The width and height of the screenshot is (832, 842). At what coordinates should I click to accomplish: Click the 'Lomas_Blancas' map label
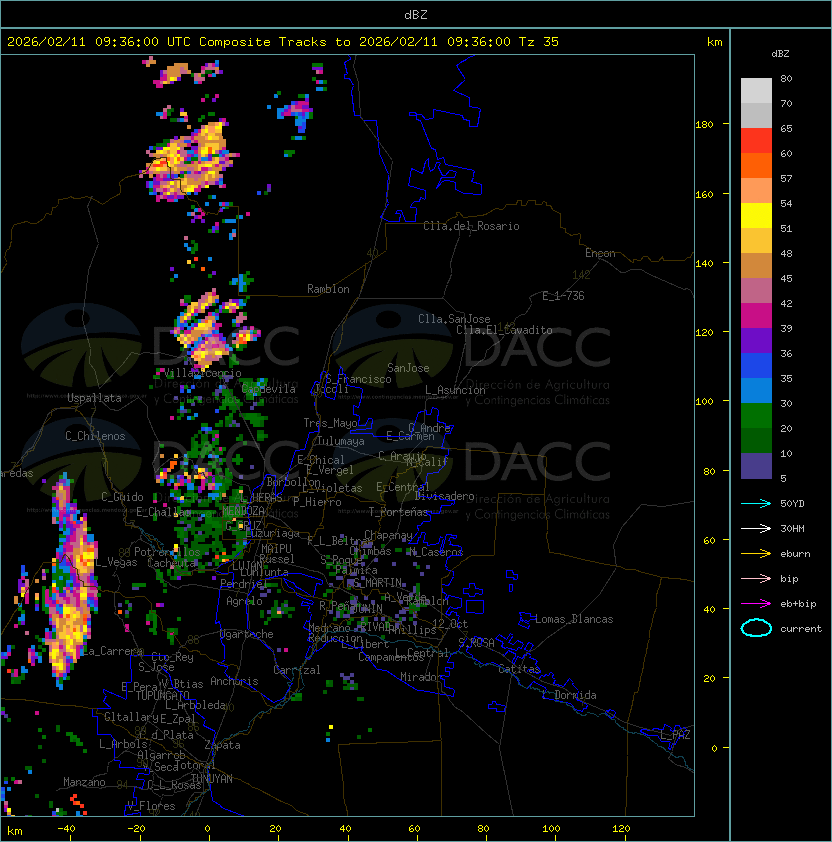tap(574, 619)
